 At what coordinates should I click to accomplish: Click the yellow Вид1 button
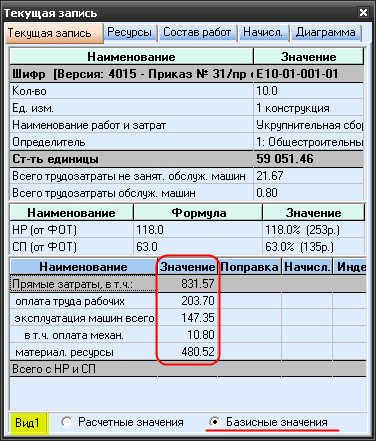tap(27, 423)
